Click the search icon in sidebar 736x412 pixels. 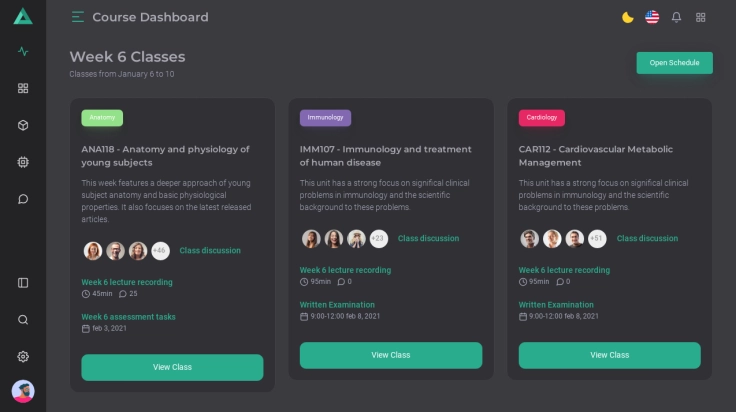(x=23, y=320)
